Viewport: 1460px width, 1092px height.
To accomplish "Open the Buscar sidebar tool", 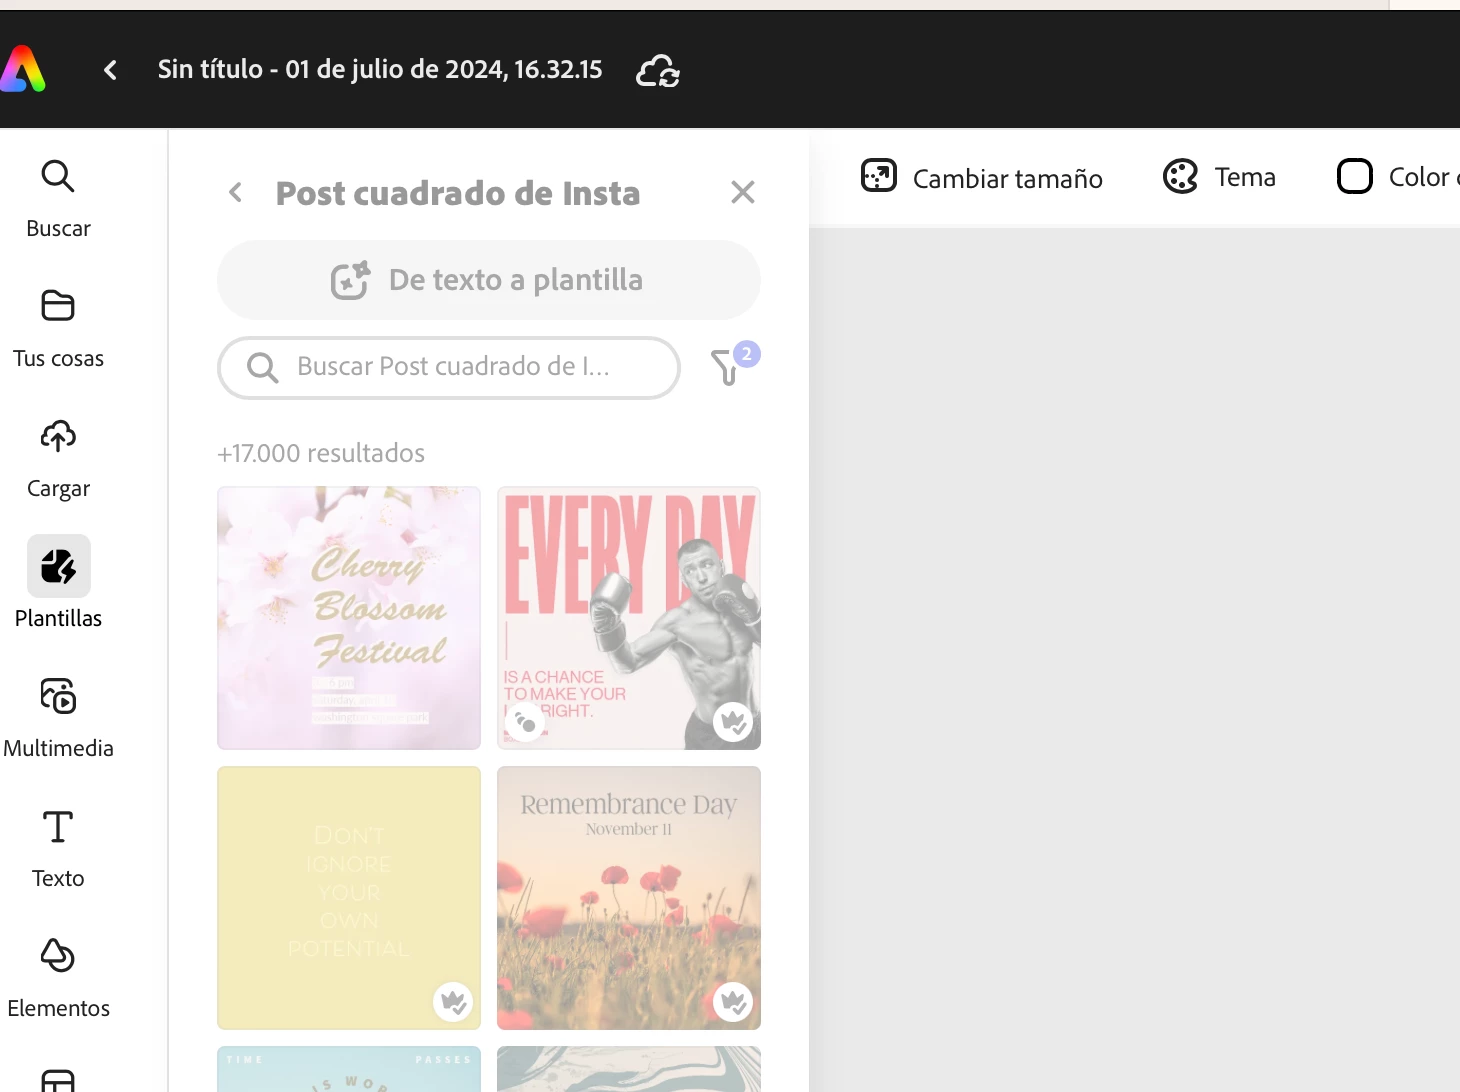I will coord(58,199).
